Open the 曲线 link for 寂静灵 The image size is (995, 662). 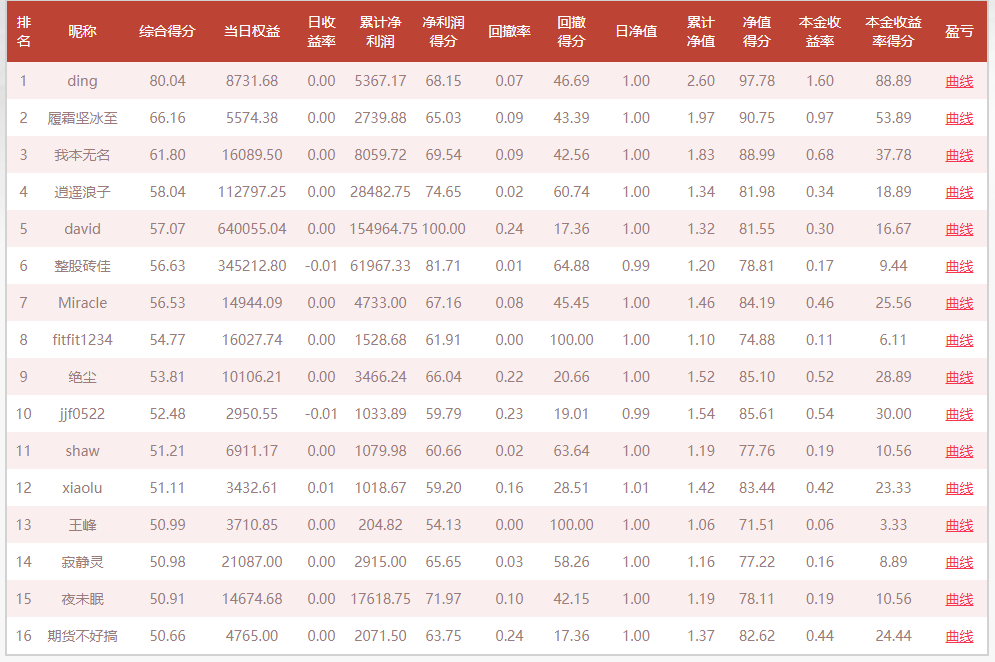[959, 562]
